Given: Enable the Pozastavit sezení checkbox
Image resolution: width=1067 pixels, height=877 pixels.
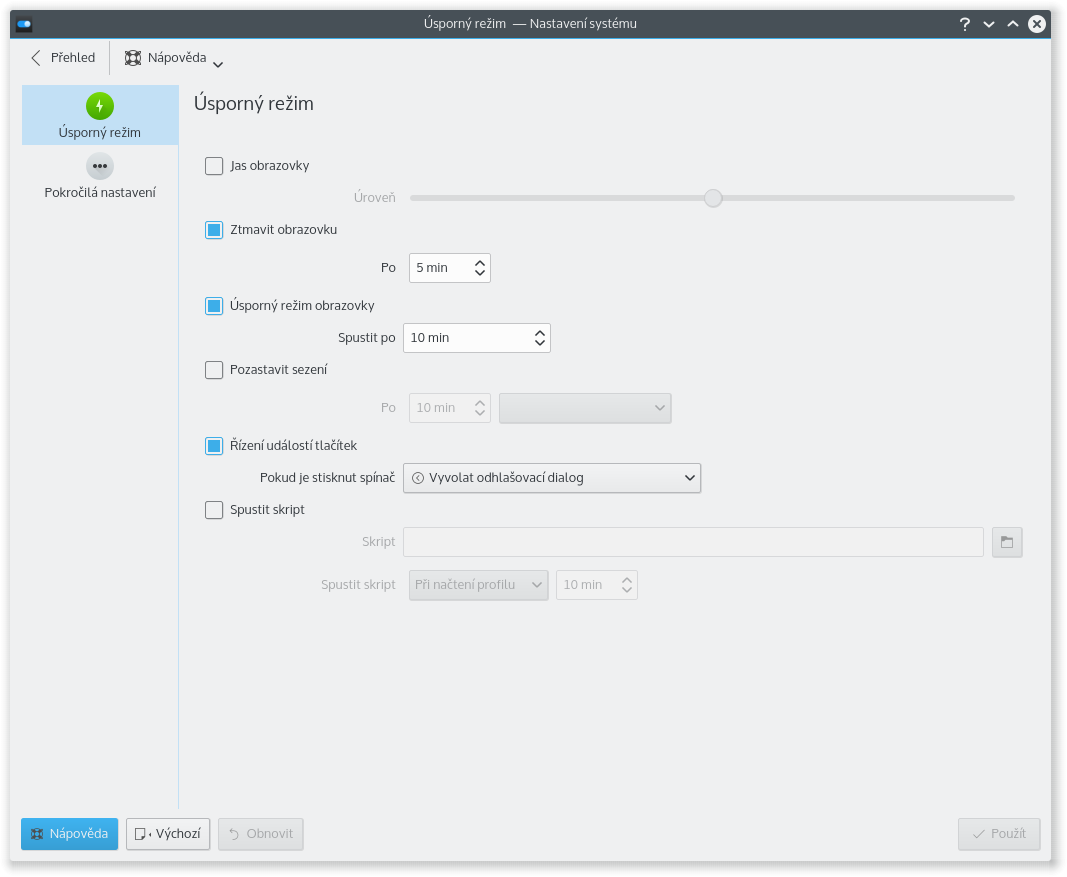Looking at the screenshot, I should pyautogui.click(x=214, y=370).
